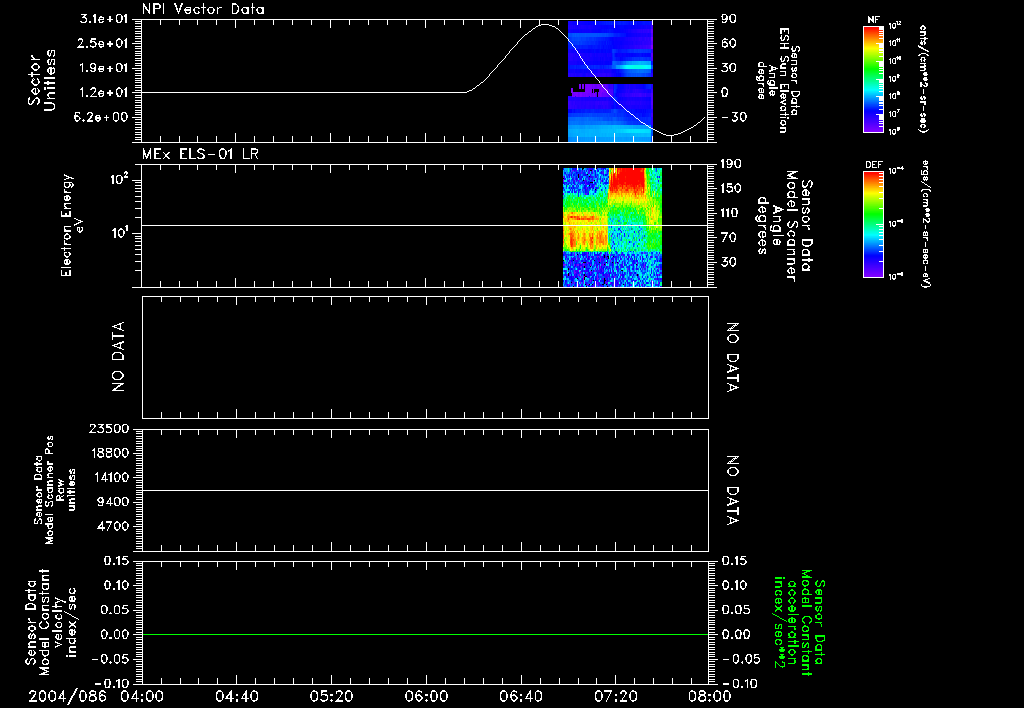Click the white line in the scanner position panel
The height and width of the screenshot is (708, 1024).
pyautogui.click(x=425, y=490)
